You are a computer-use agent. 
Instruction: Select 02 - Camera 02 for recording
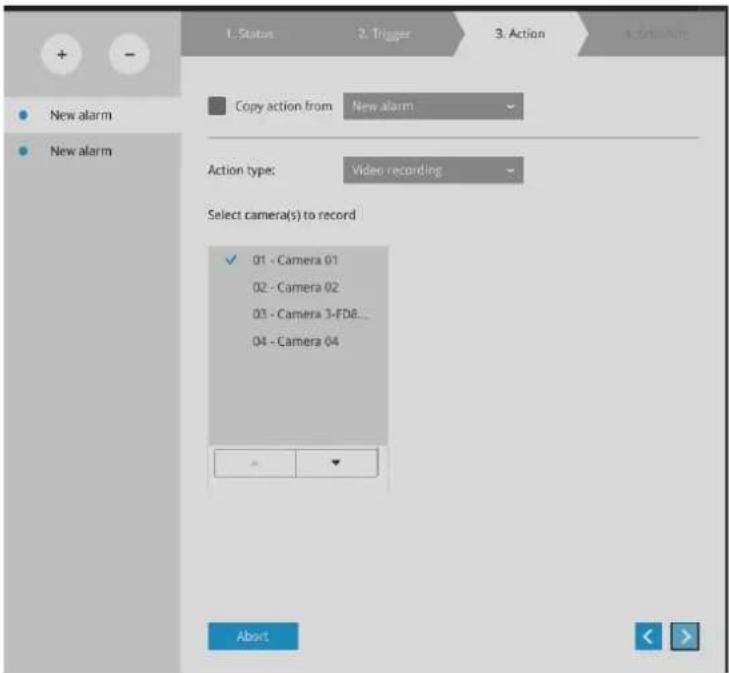(x=296, y=287)
